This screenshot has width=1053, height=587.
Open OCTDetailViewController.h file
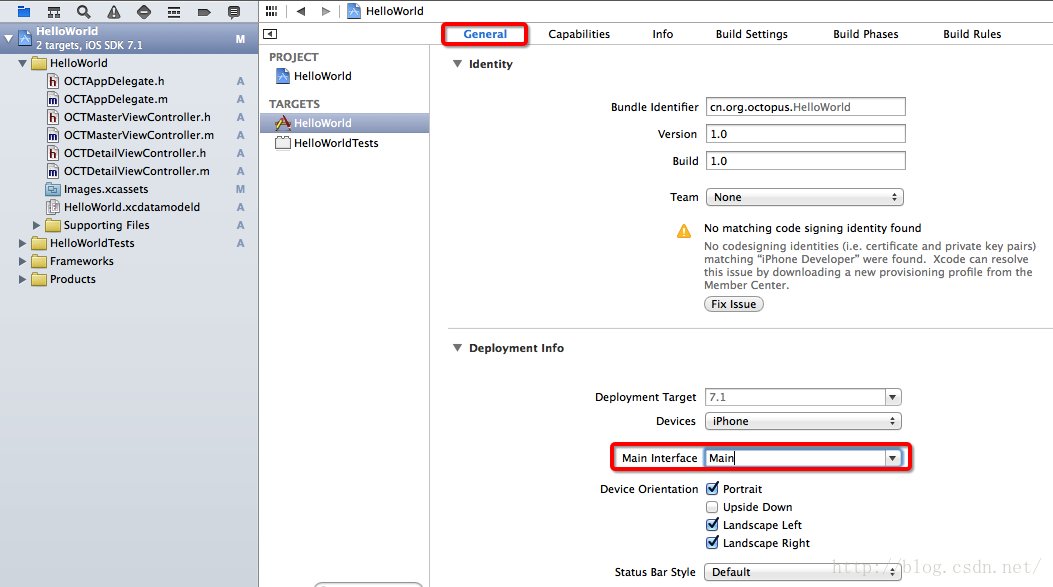point(127,154)
